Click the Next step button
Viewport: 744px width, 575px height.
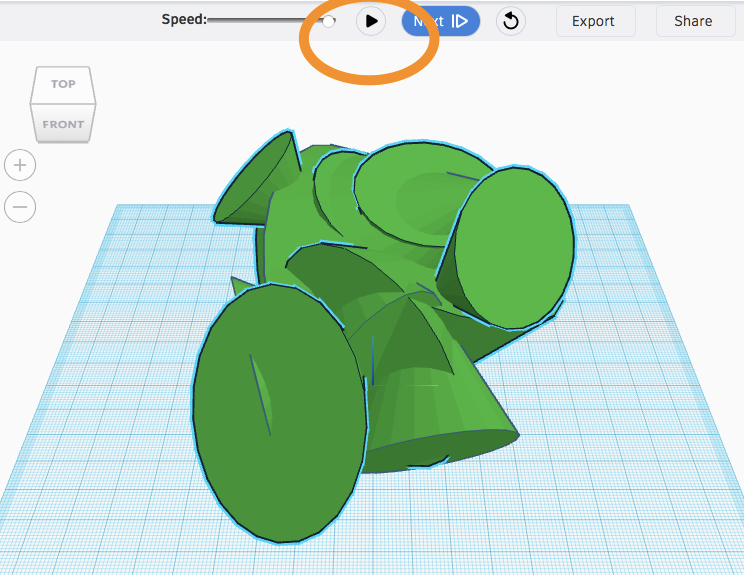point(441,21)
